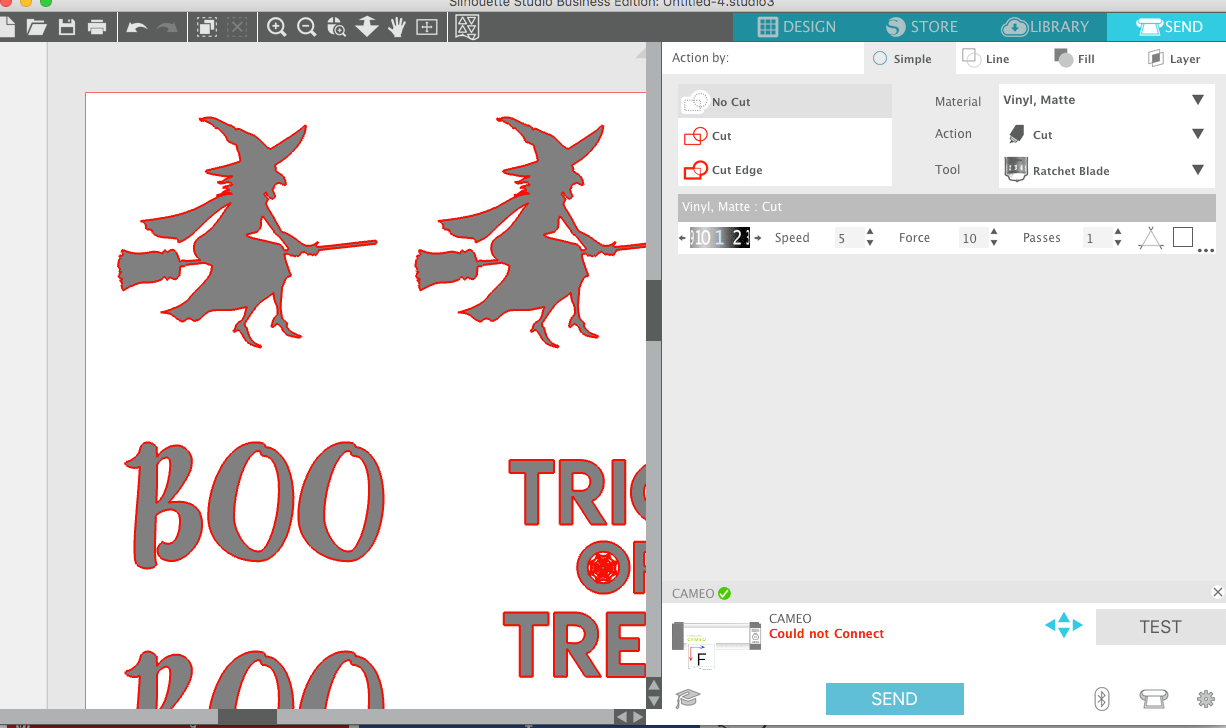Click the macOS green zoom window button

pos(46,3)
